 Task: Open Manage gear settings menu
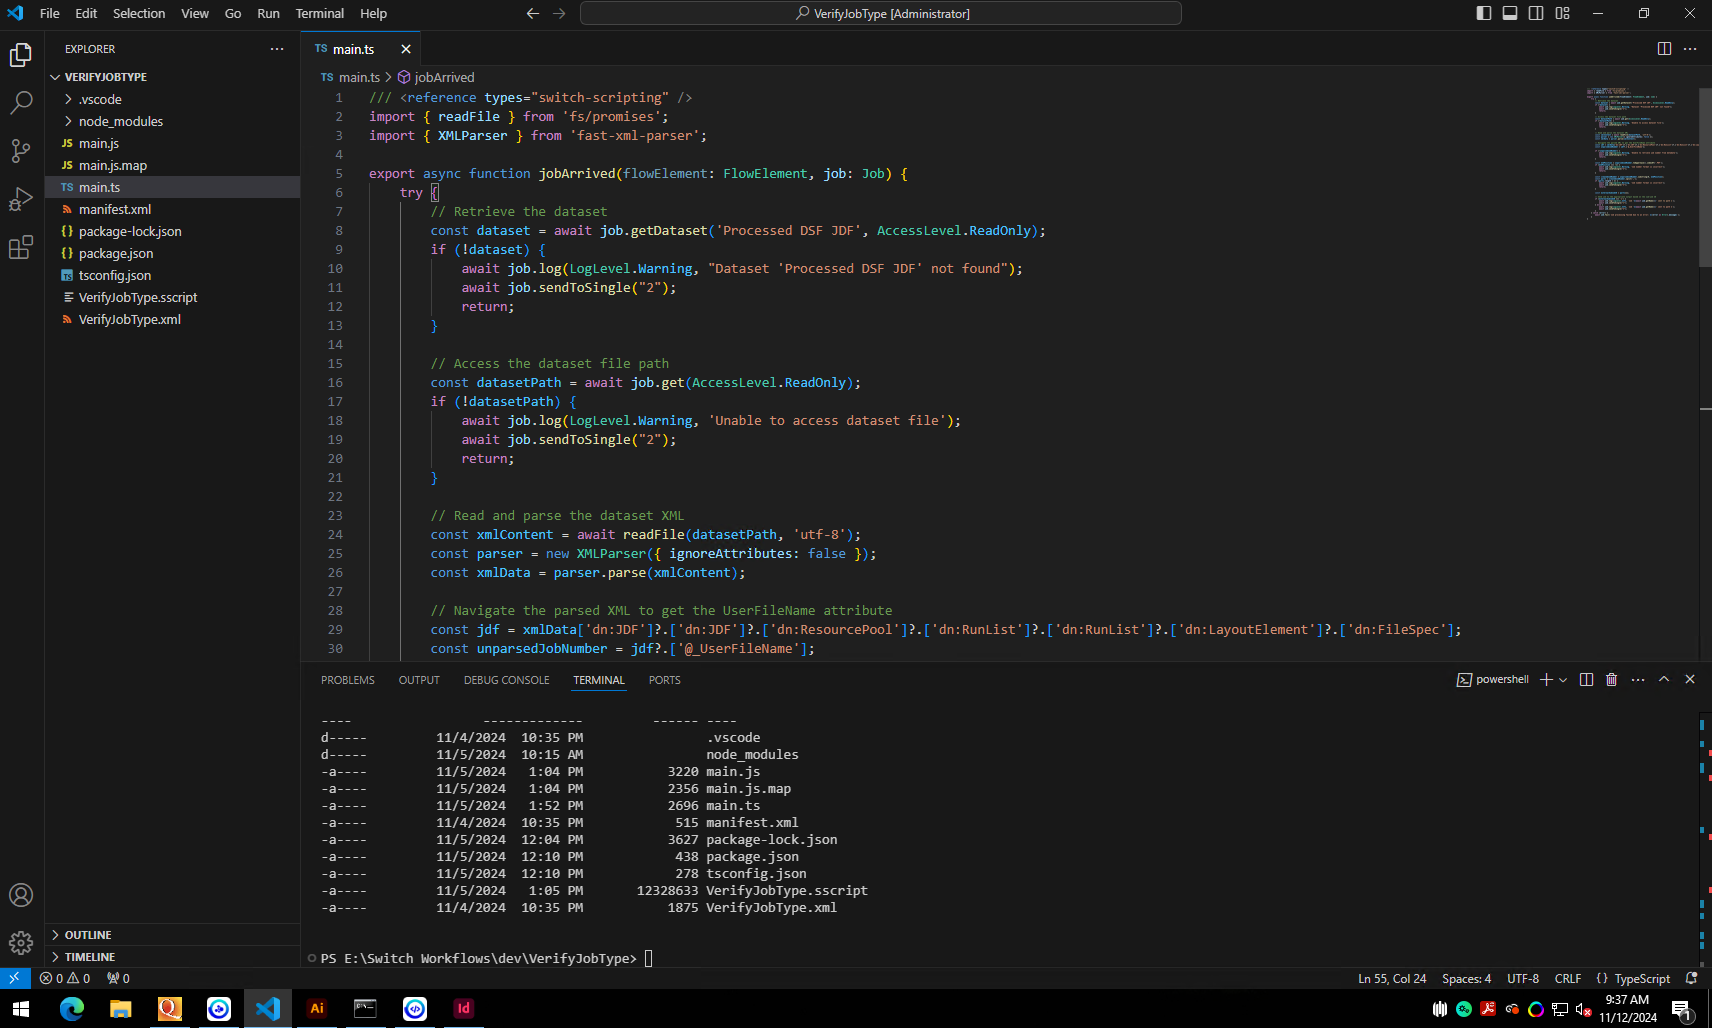[21, 943]
